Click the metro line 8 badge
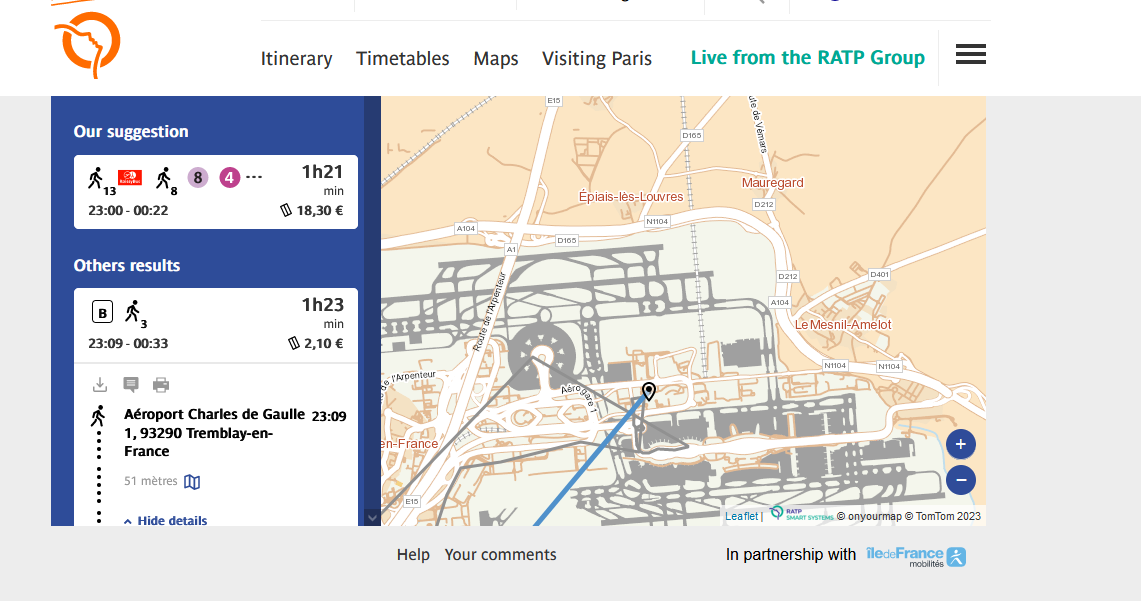This screenshot has width=1141, height=601. point(198,178)
